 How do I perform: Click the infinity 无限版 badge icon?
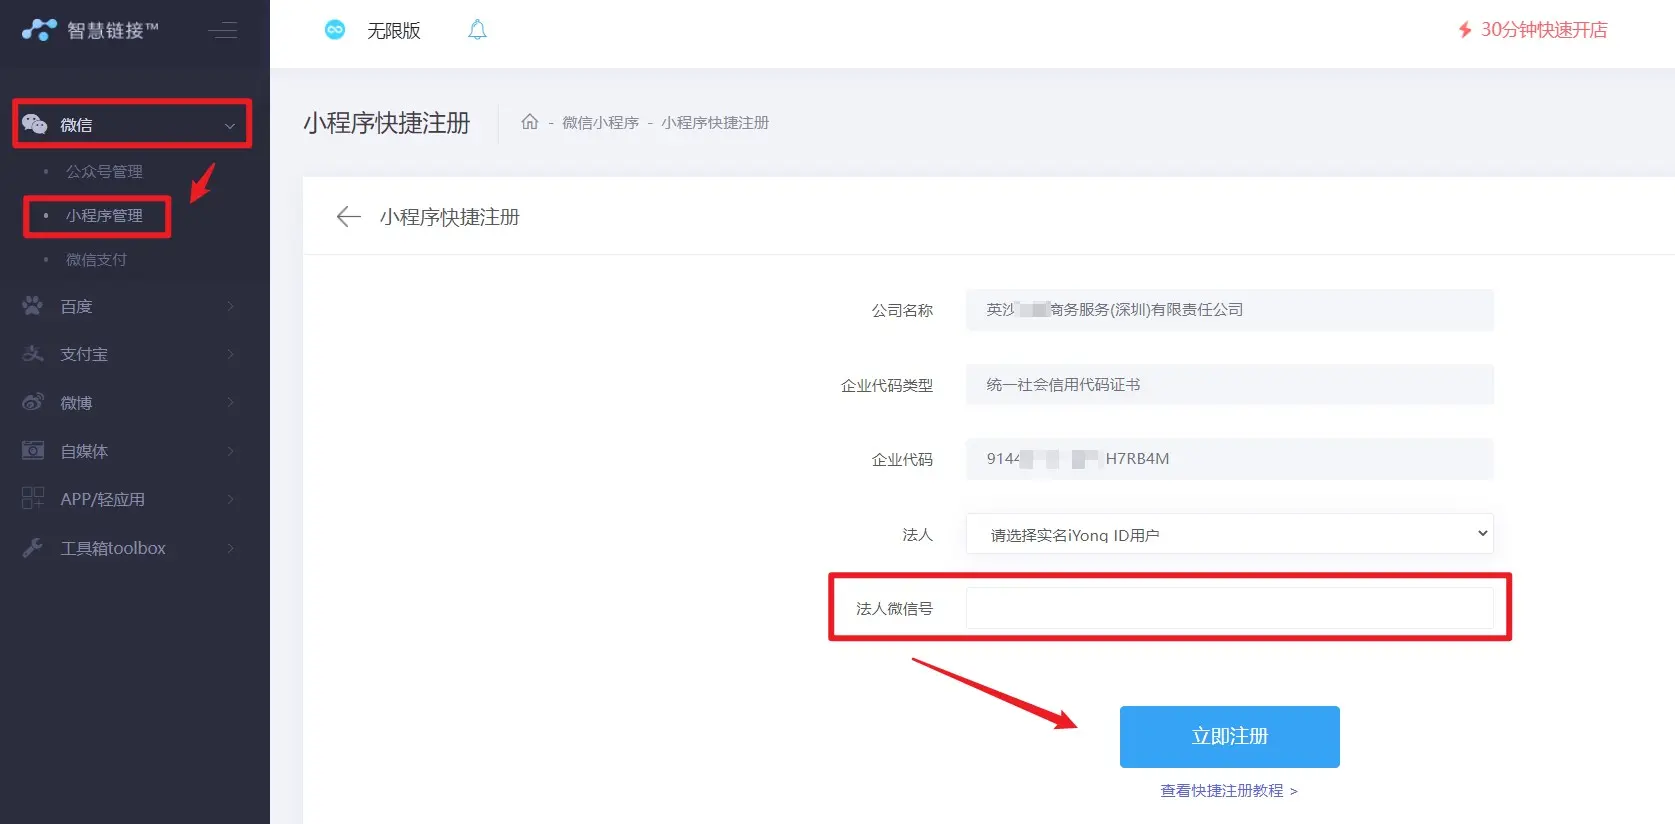tap(335, 30)
